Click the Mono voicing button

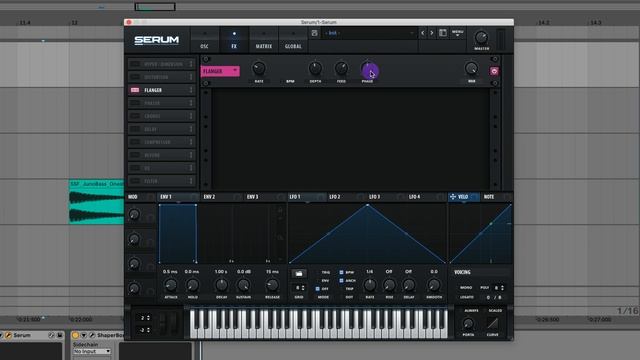[x=466, y=288]
